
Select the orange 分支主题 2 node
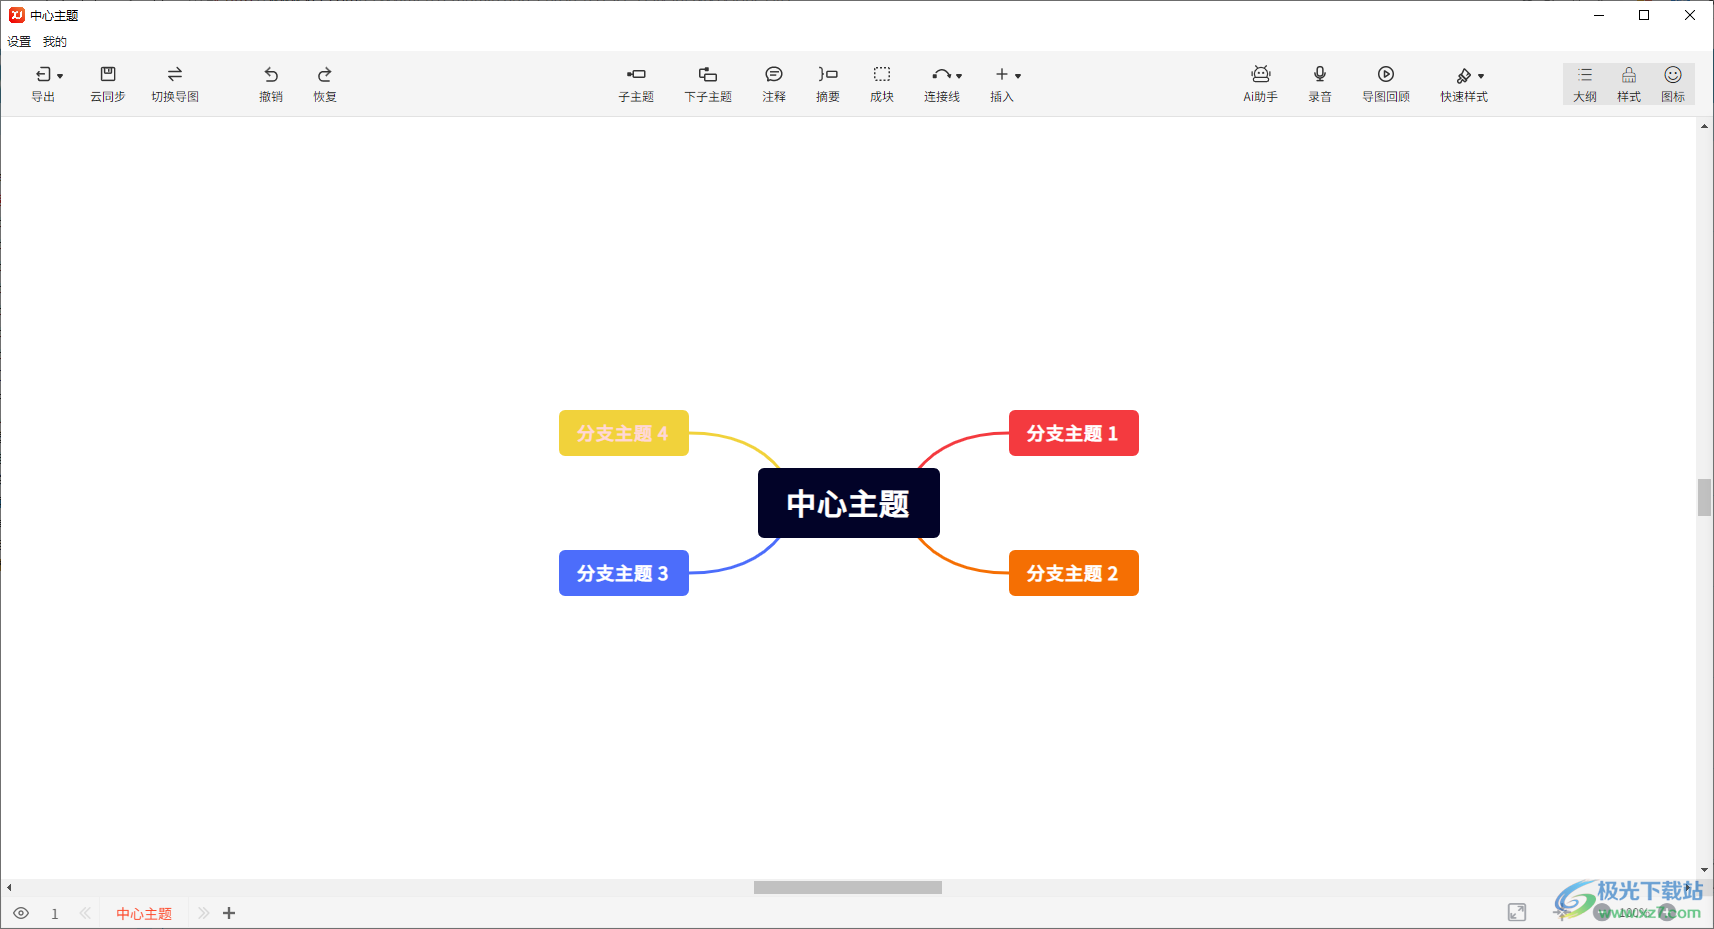(x=1073, y=573)
